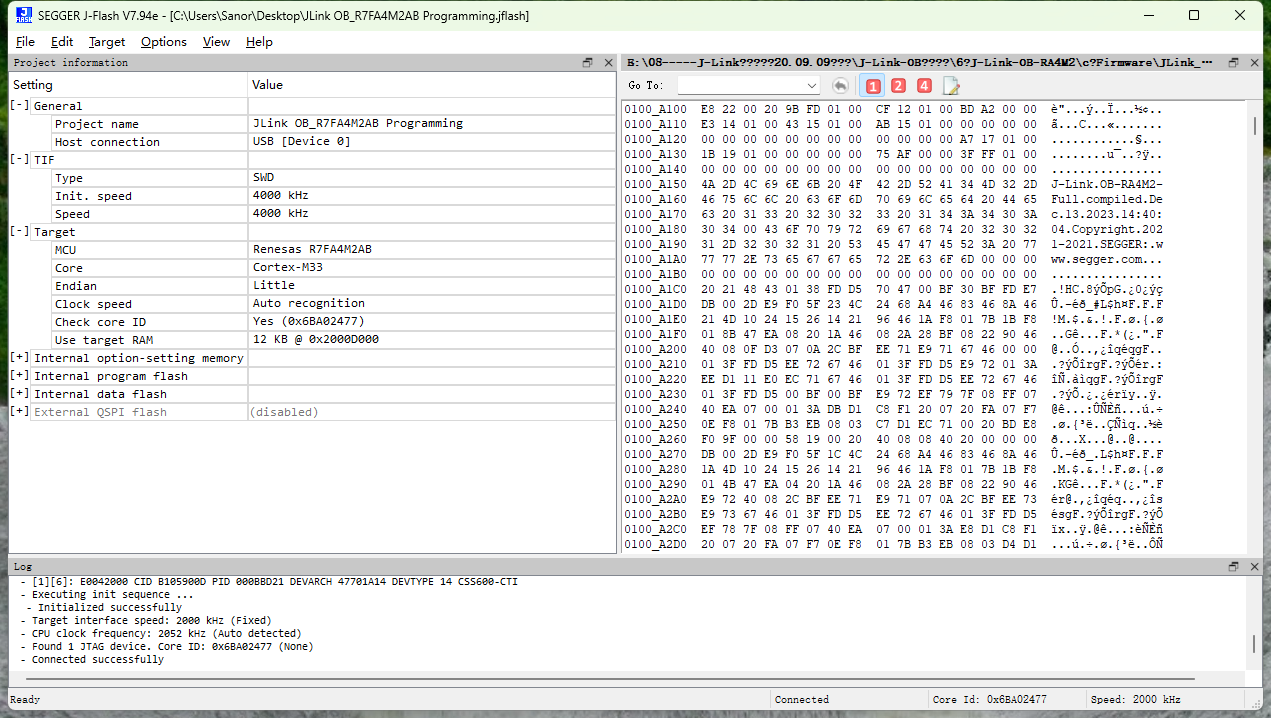Close the Project information panel
1271x718 pixels.
[x=608, y=62]
